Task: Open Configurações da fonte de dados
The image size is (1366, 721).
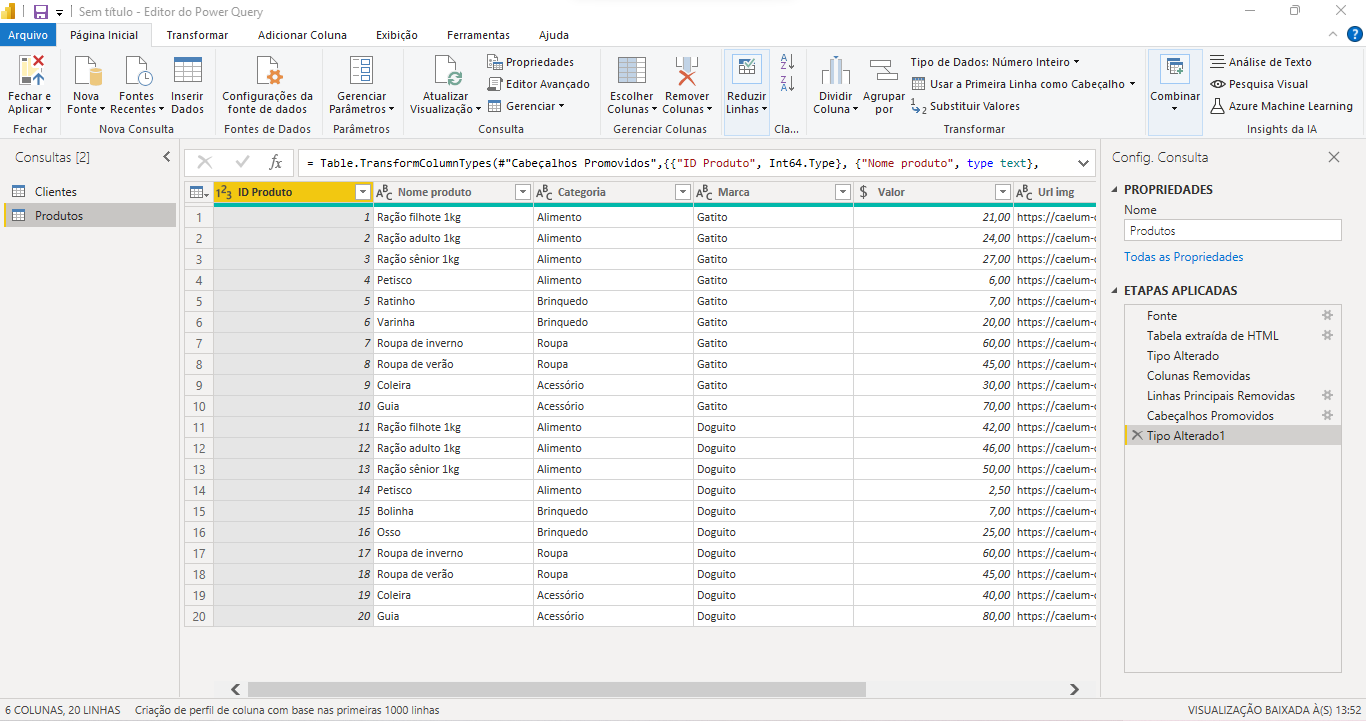Action: click(267, 72)
